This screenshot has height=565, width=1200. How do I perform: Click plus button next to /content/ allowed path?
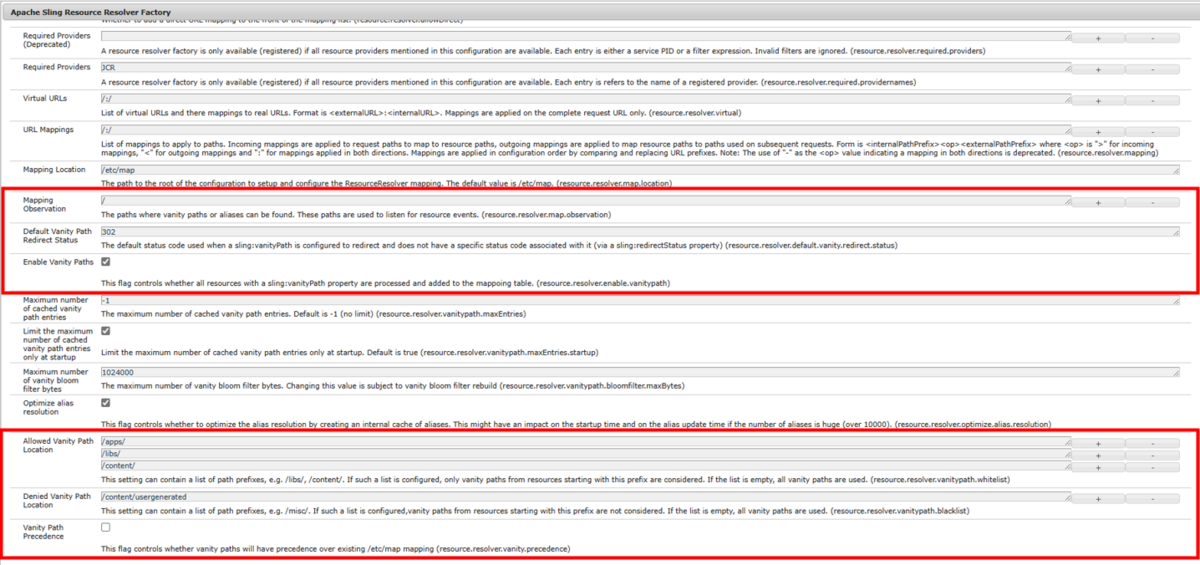(x=1098, y=467)
